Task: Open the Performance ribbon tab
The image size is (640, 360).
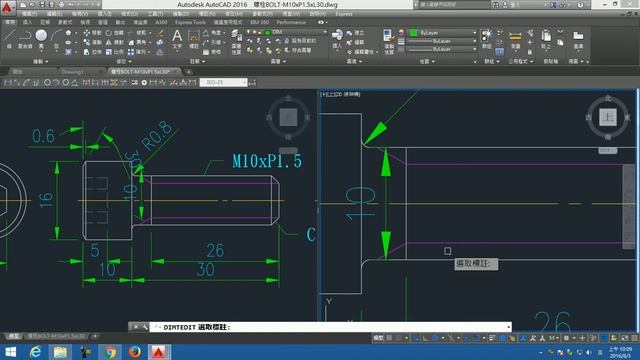Action: (291, 22)
